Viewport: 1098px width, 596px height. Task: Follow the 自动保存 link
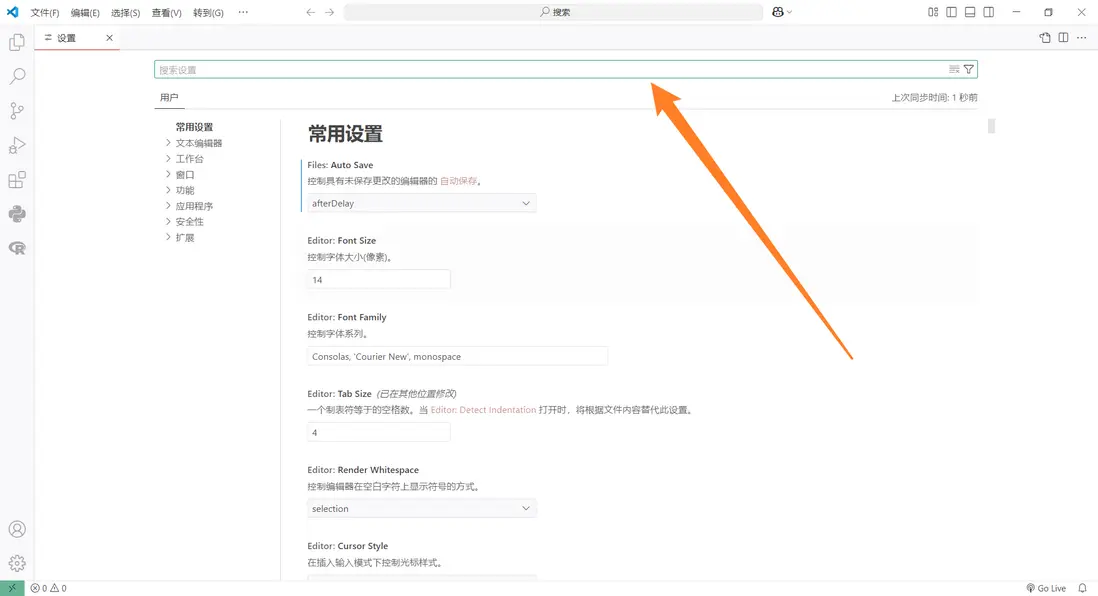(x=459, y=181)
